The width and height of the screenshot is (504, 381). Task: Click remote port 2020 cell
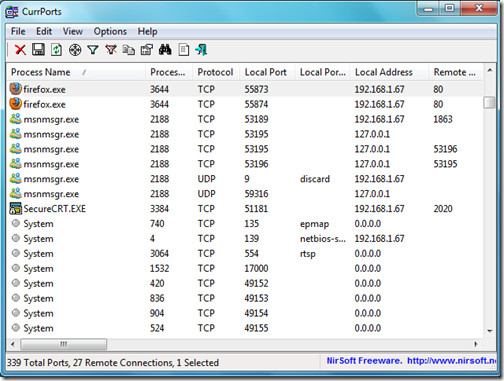coord(443,209)
